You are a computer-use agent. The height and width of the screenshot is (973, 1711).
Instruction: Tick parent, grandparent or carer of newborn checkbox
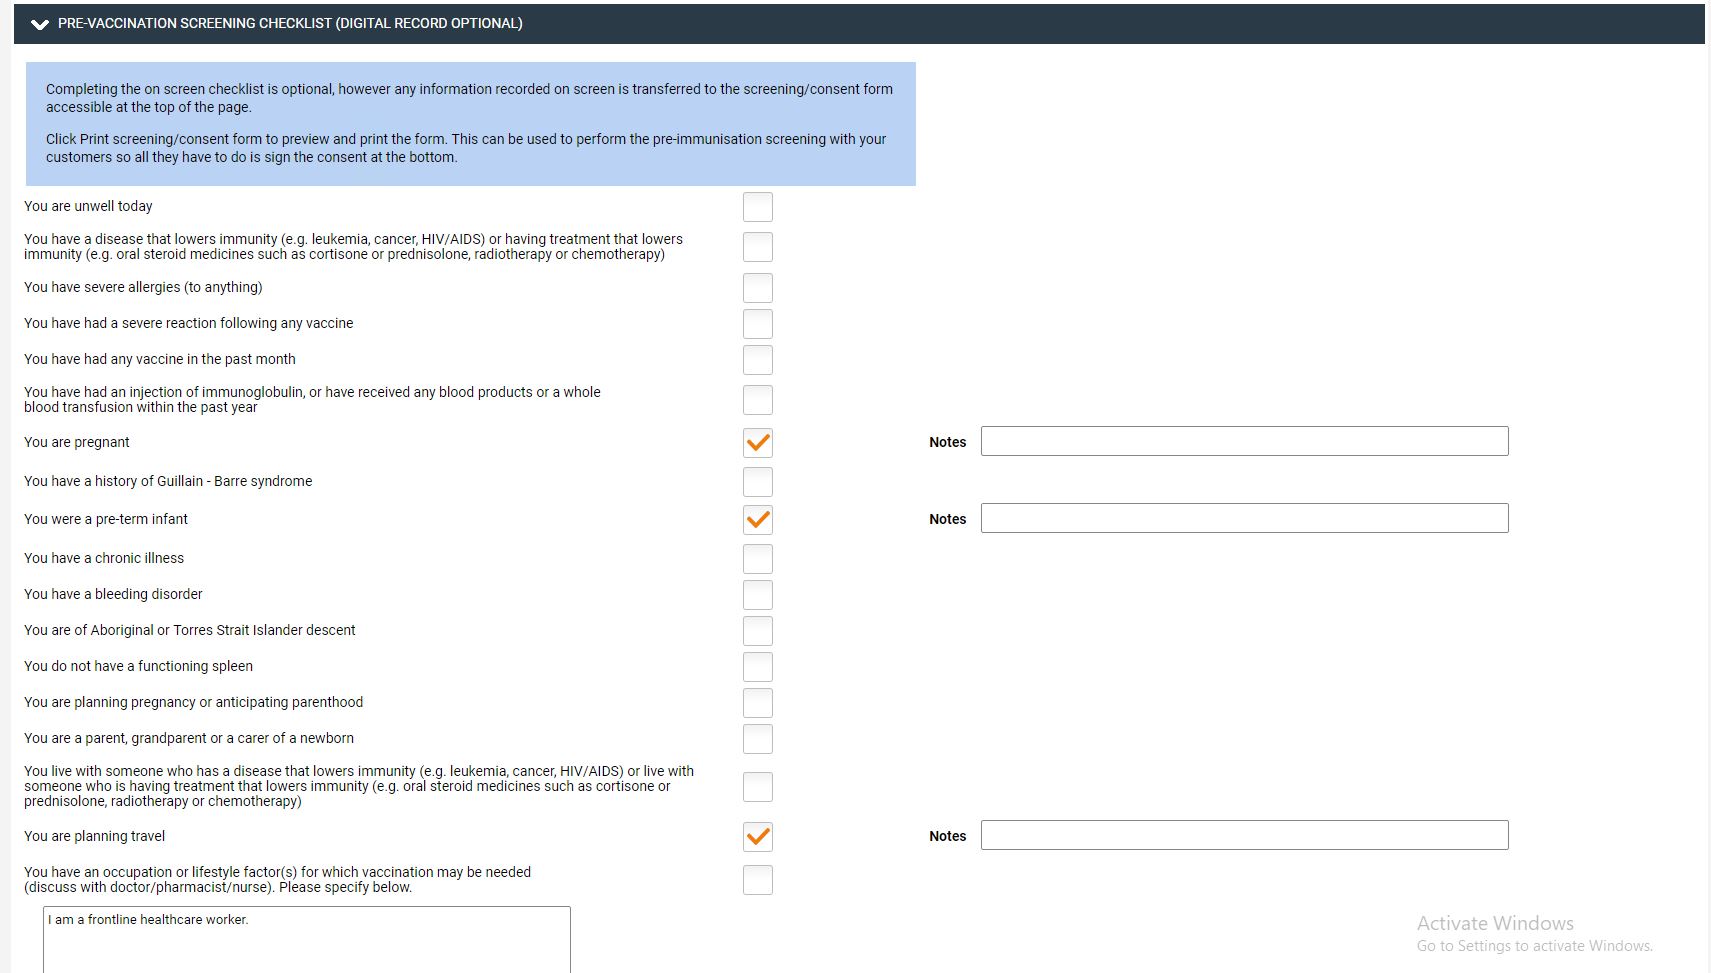(x=758, y=739)
